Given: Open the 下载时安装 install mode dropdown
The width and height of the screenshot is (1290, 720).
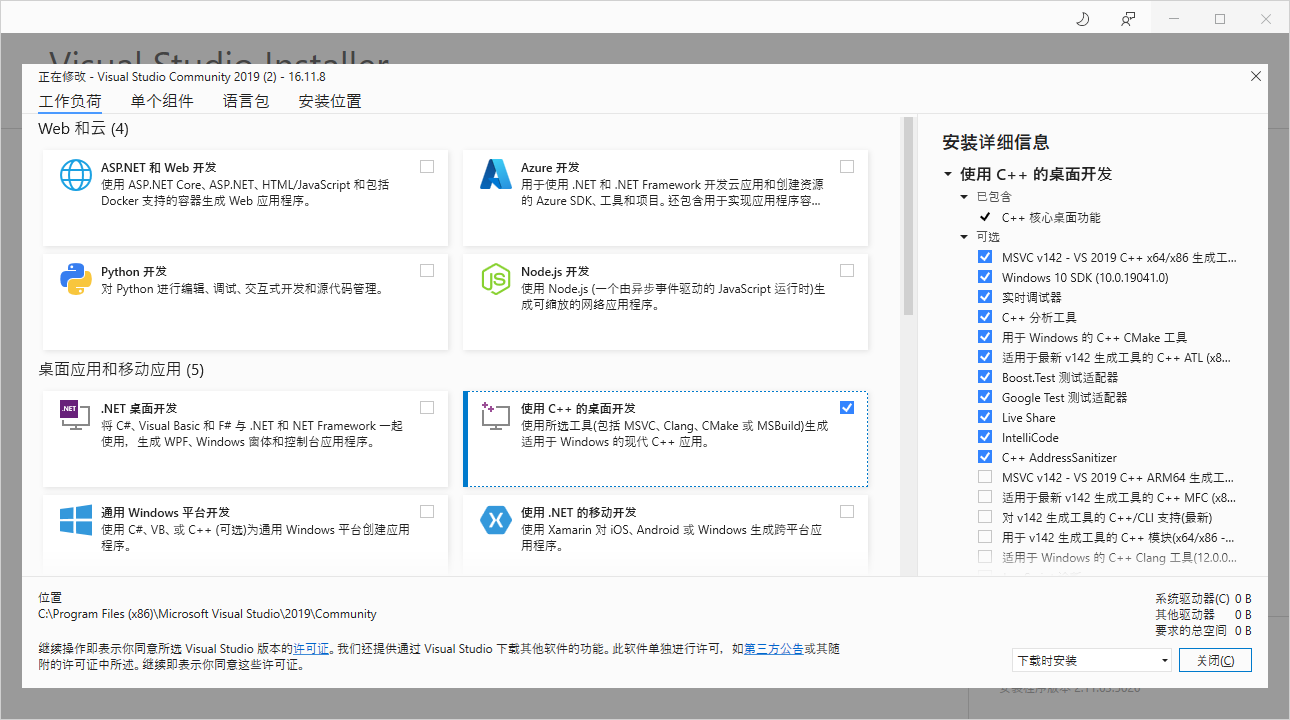Looking at the screenshot, I should [1091, 661].
